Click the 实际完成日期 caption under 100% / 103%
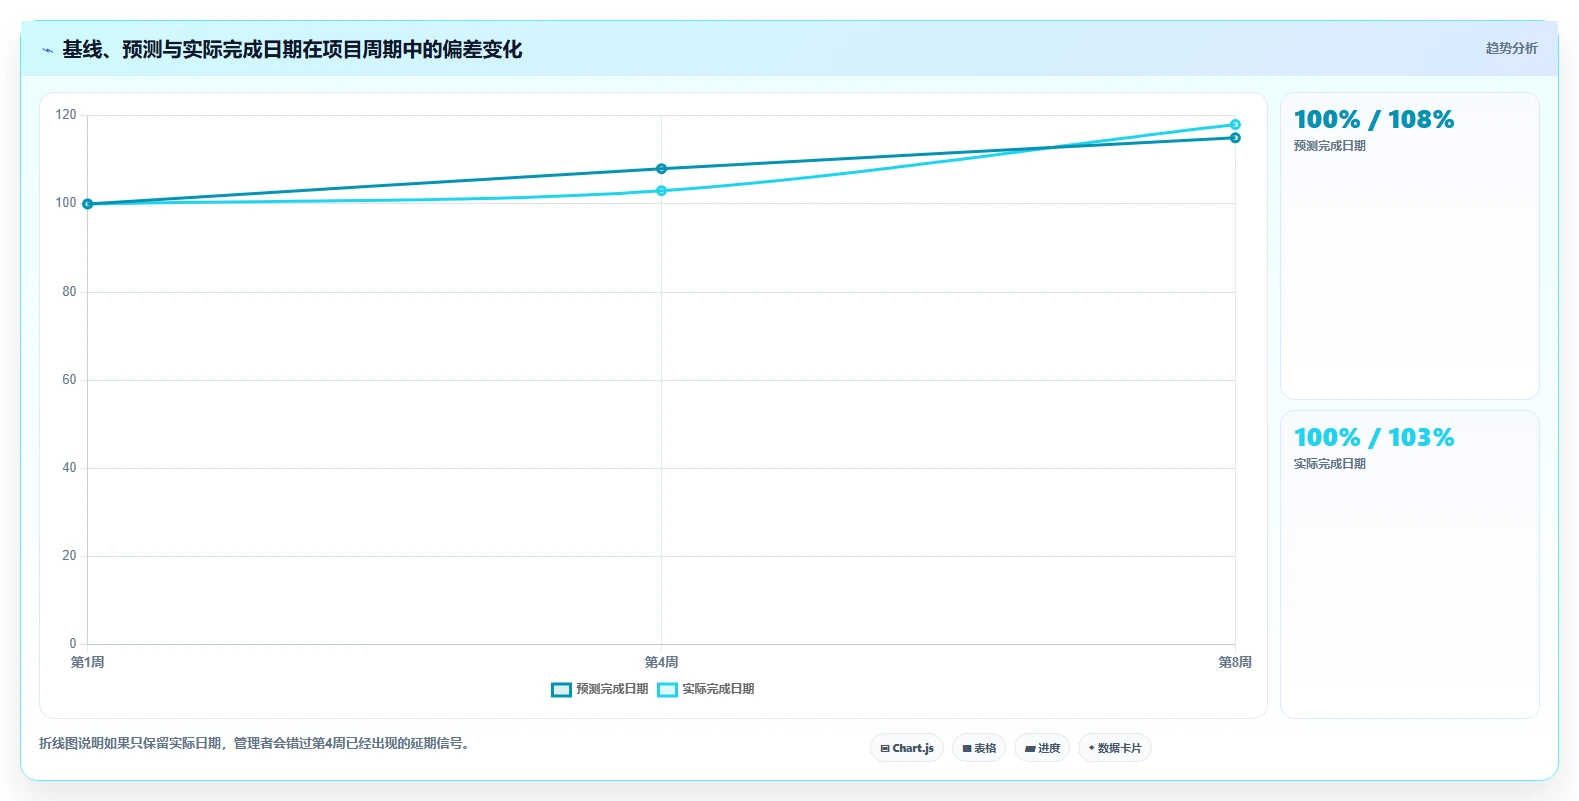 (1329, 464)
